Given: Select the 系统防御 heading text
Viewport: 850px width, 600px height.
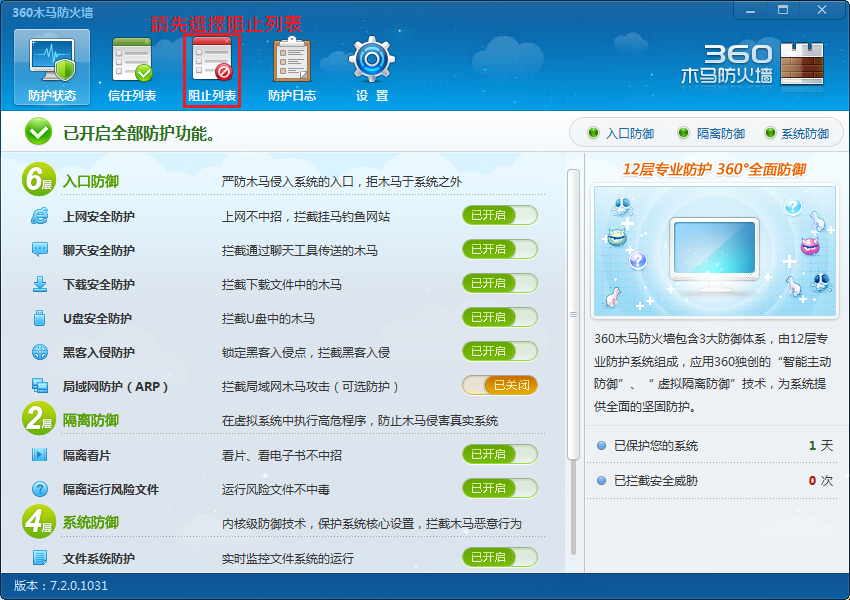Looking at the screenshot, I should click(91, 522).
